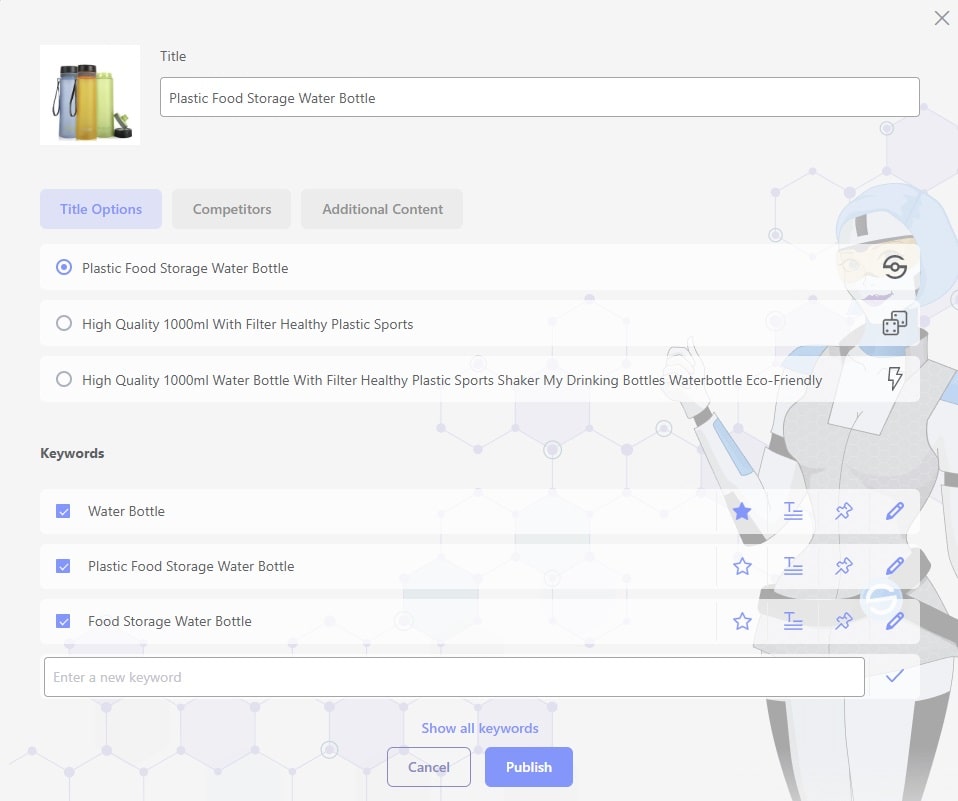
Task: Edit the Food Storage Water Bottle keyword with pencil
Action: pyautogui.click(x=893, y=621)
